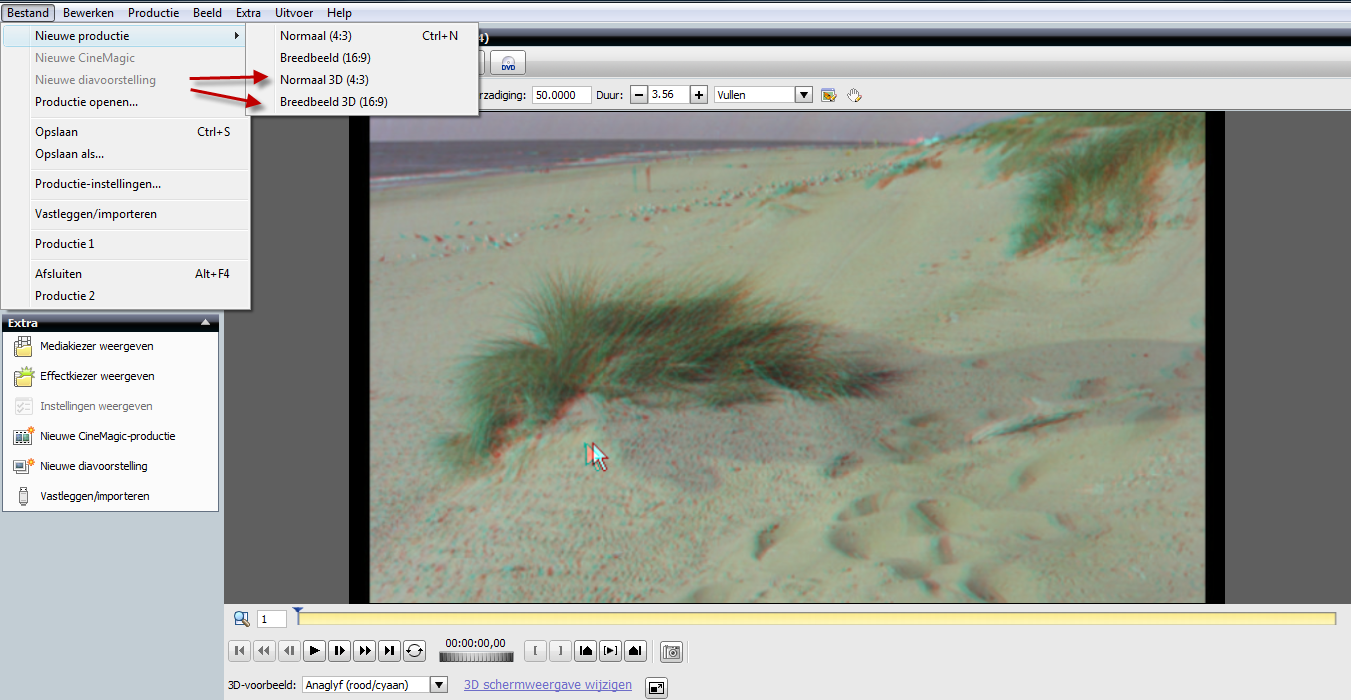
Task: Click the image edit icon beside Vullen
Action: pyautogui.click(x=829, y=95)
